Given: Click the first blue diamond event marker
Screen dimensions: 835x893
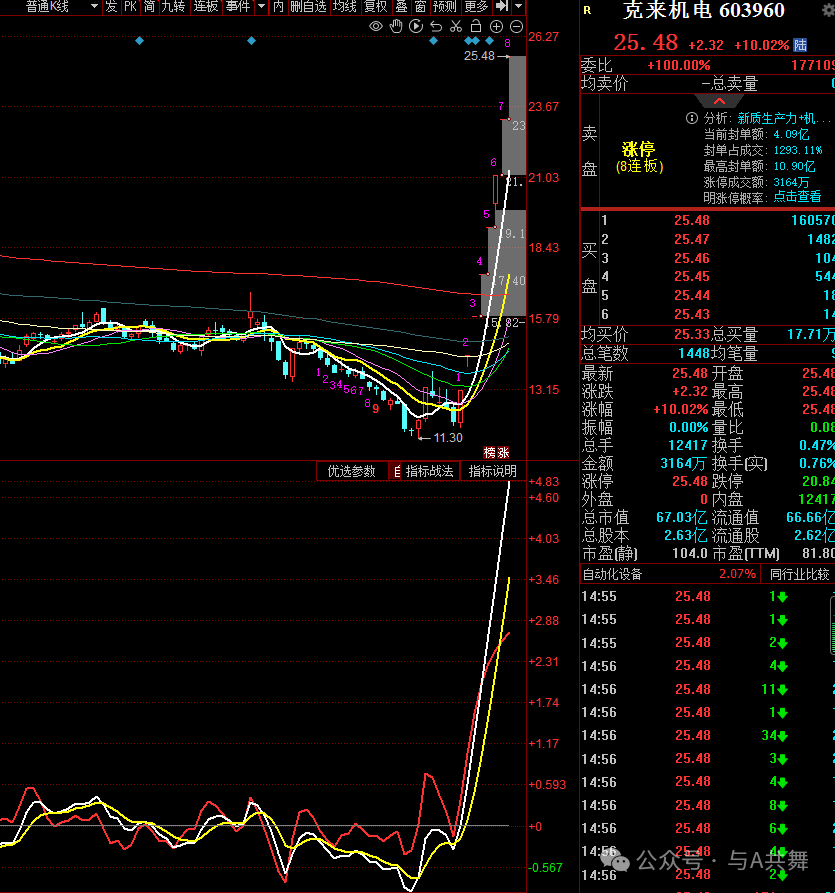Looking at the screenshot, I should click(140, 40).
